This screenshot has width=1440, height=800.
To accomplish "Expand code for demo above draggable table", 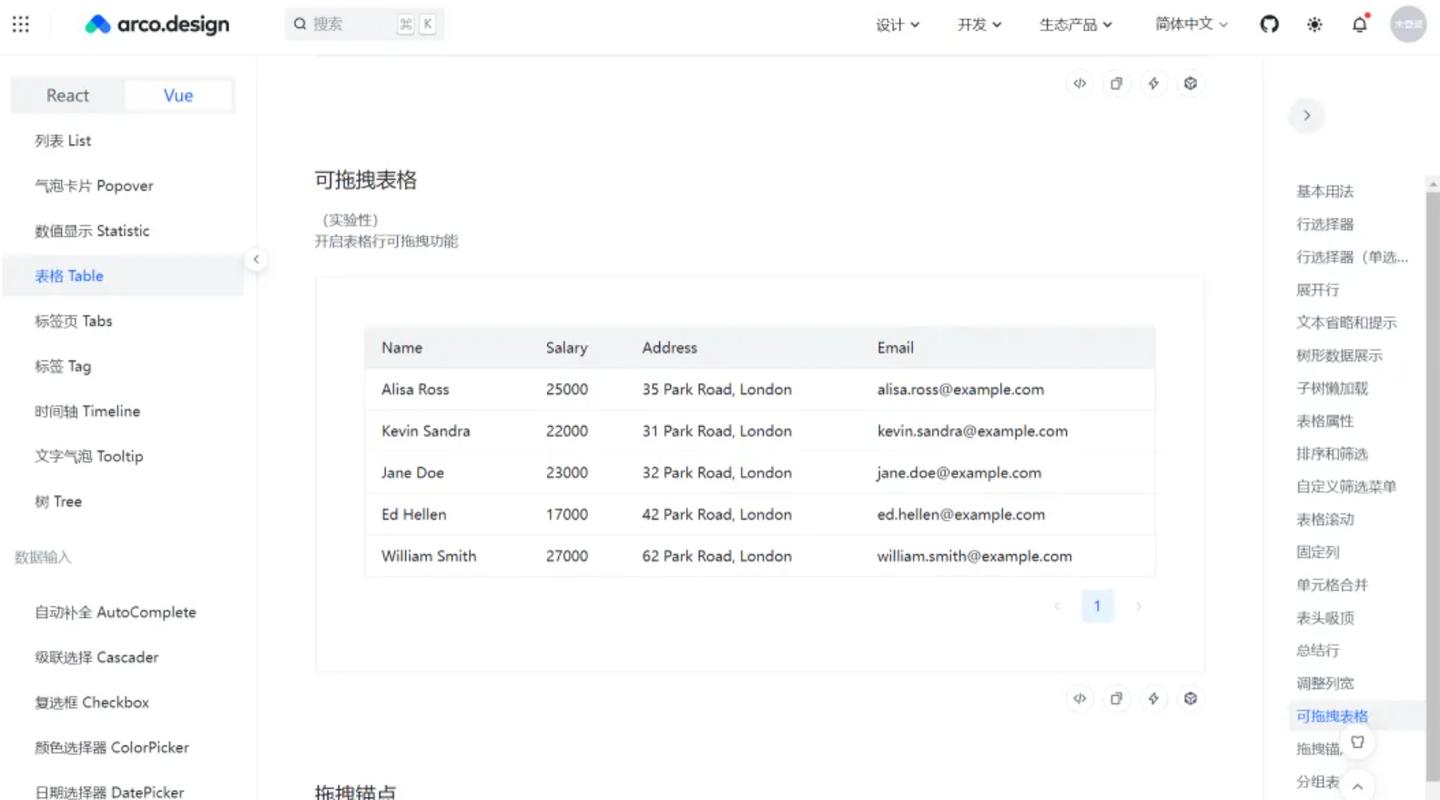I will click(x=1079, y=84).
